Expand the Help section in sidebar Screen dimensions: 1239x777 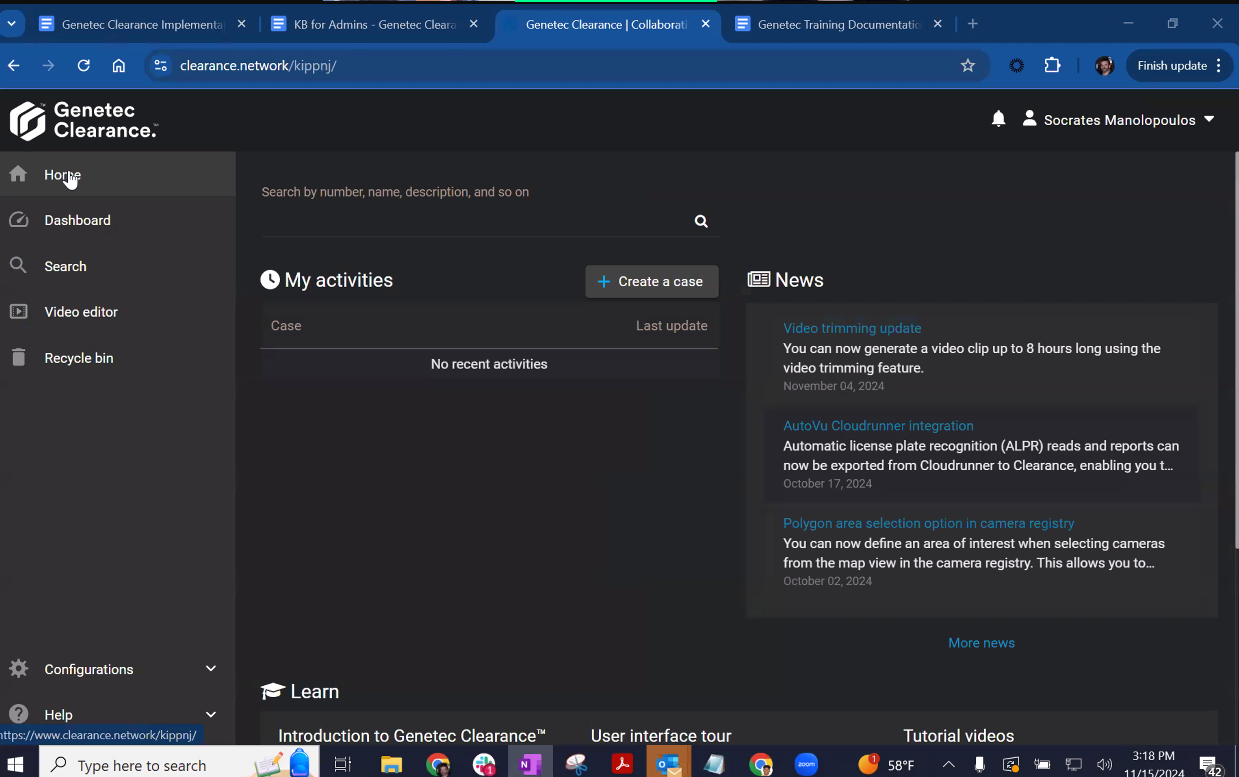[112, 714]
